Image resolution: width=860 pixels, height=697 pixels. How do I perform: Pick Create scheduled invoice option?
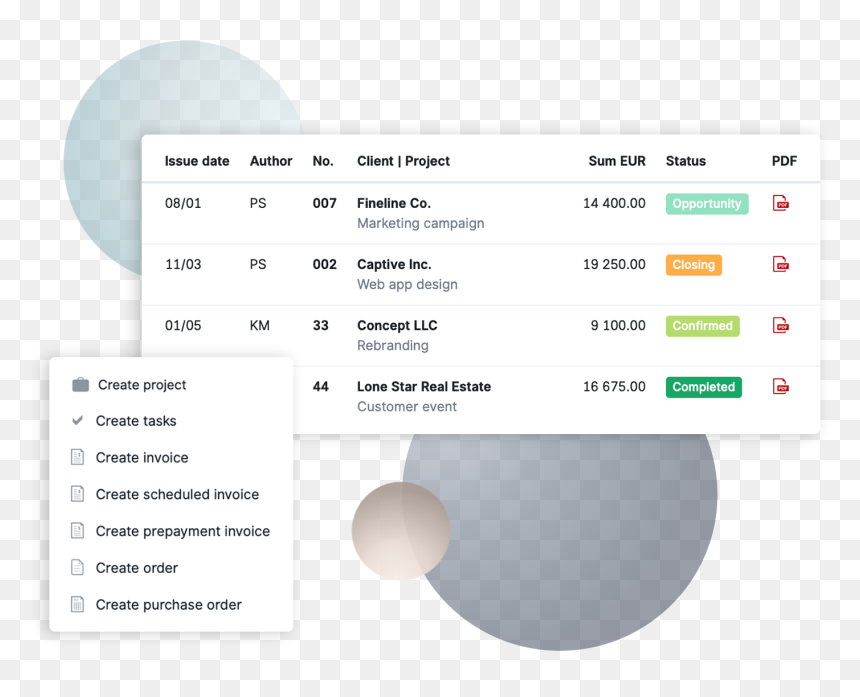[x=177, y=494]
